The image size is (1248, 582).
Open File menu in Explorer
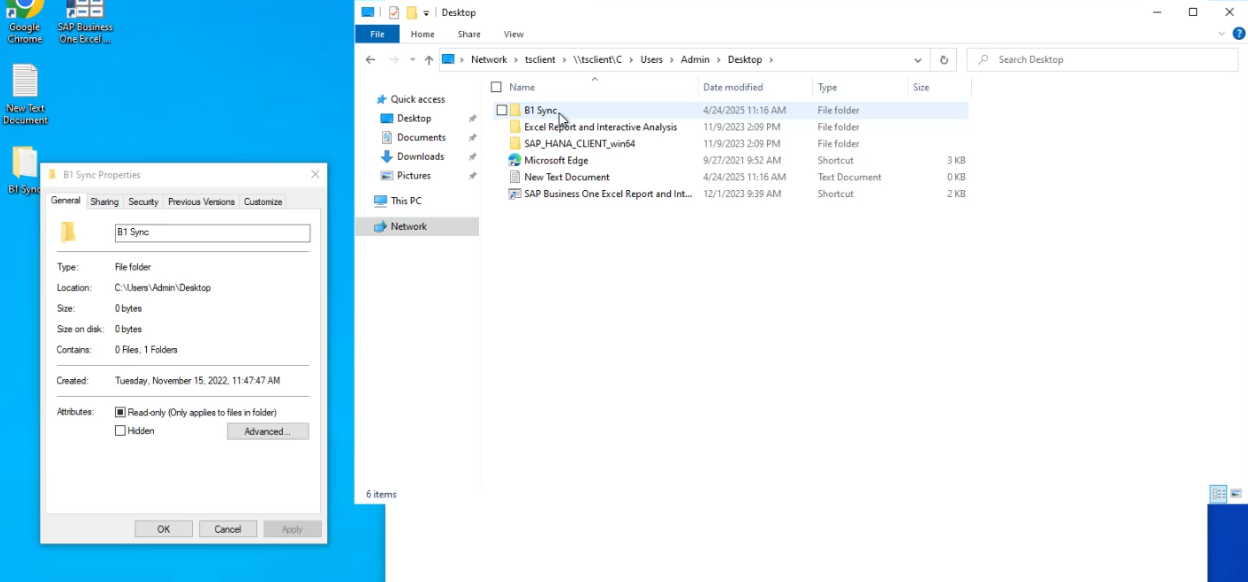point(377,34)
